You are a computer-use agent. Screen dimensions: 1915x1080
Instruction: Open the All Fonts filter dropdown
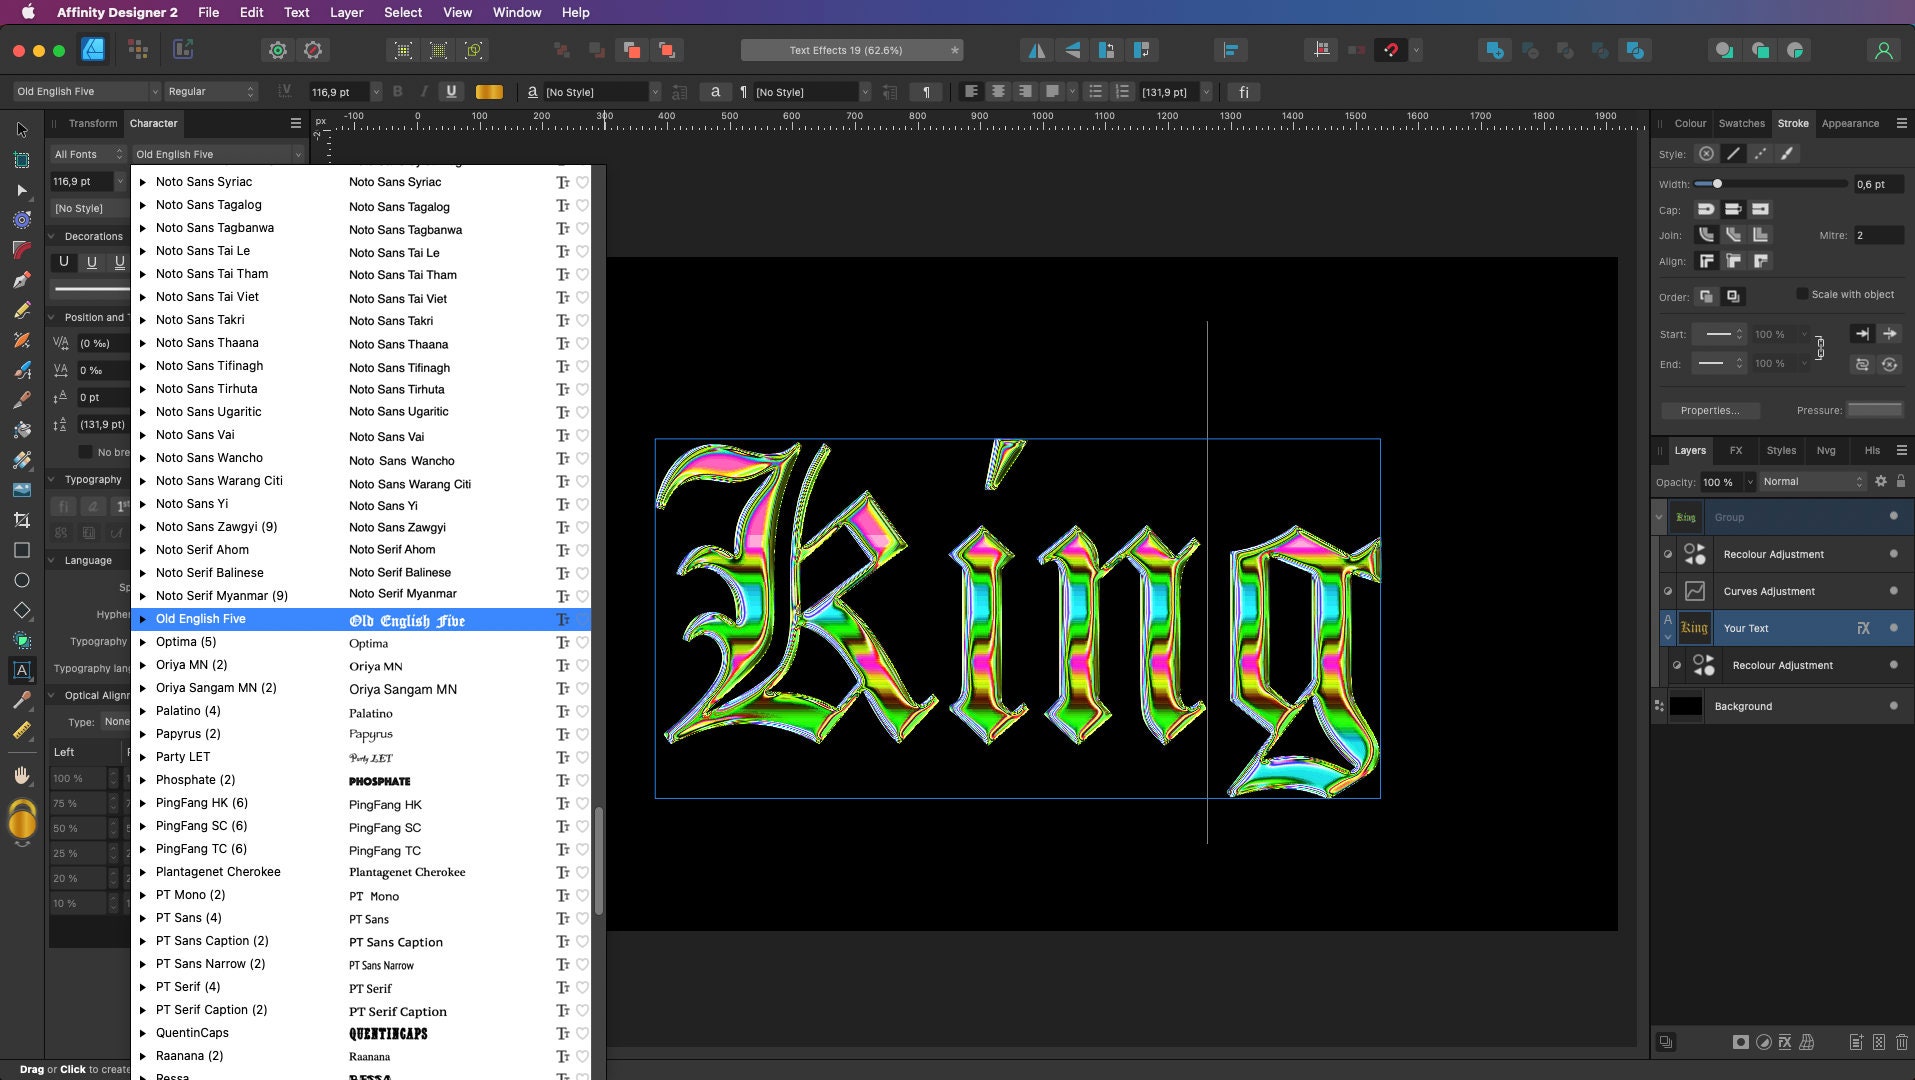pos(88,154)
